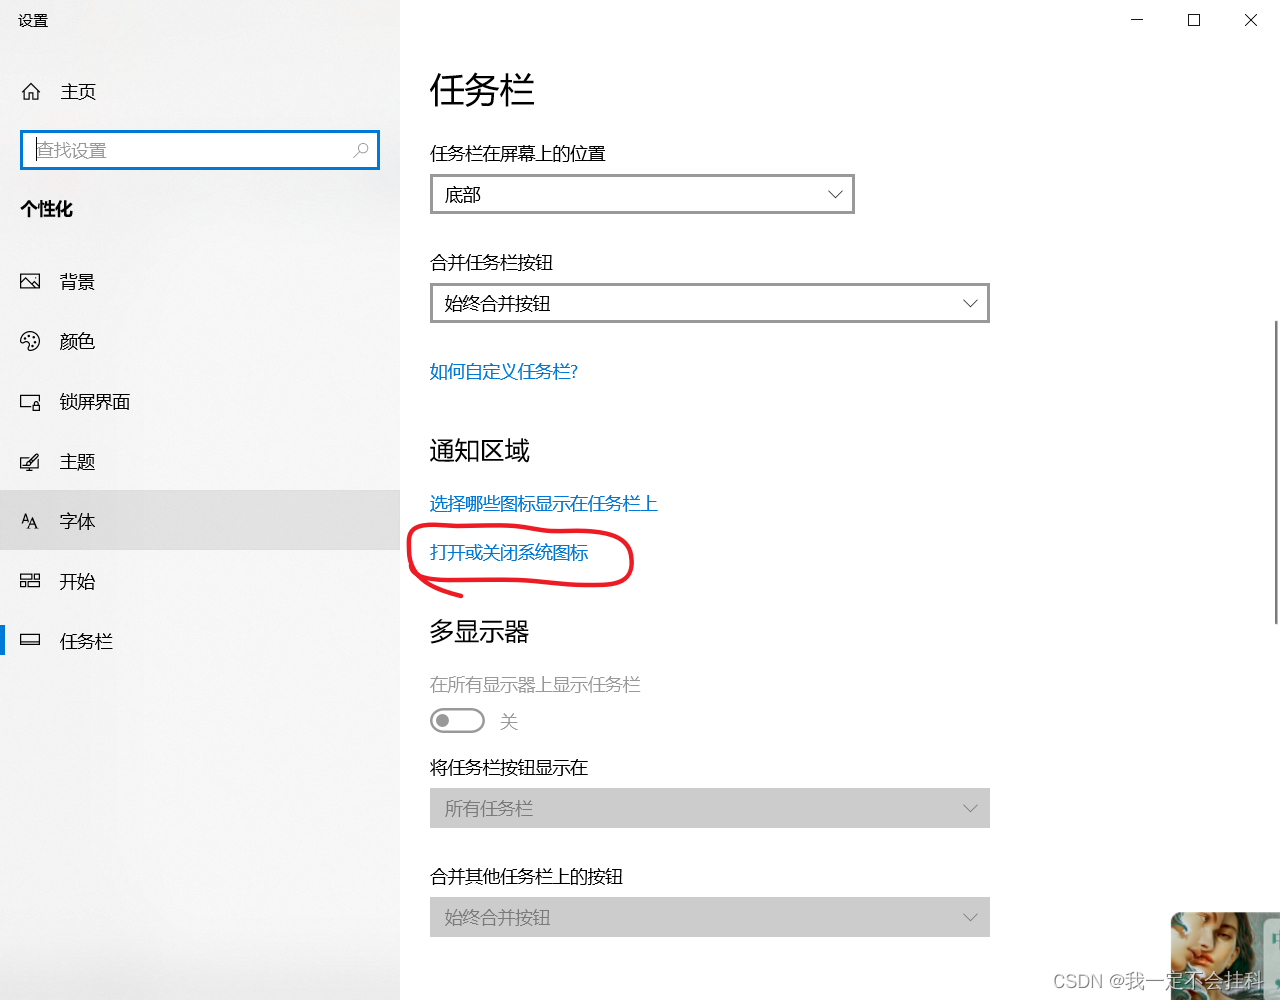Image resolution: width=1280 pixels, height=1000 pixels.
Task: Select 锁屏界面 in the sidebar
Action: tap(200, 402)
